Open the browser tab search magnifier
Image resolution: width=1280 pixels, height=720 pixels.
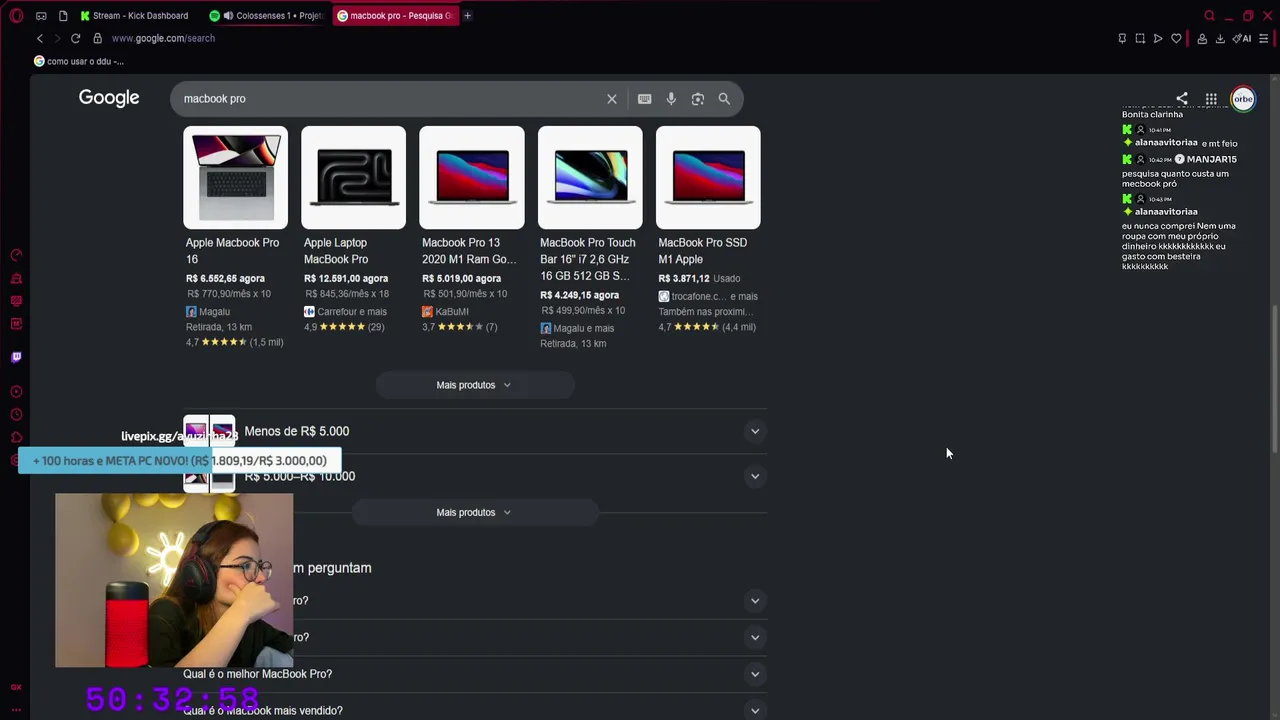coord(1209,16)
